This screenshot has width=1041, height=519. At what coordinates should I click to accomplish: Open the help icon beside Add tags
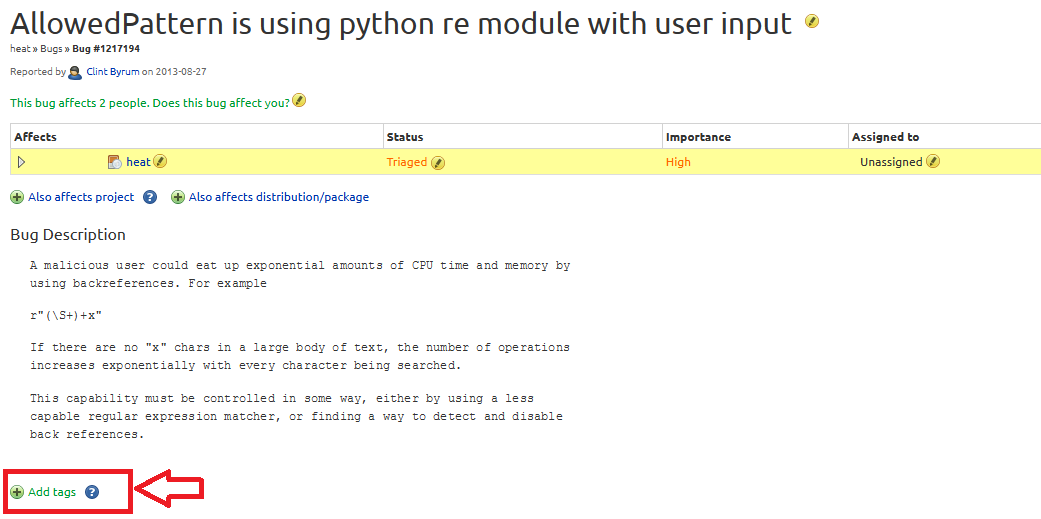point(92,492)
